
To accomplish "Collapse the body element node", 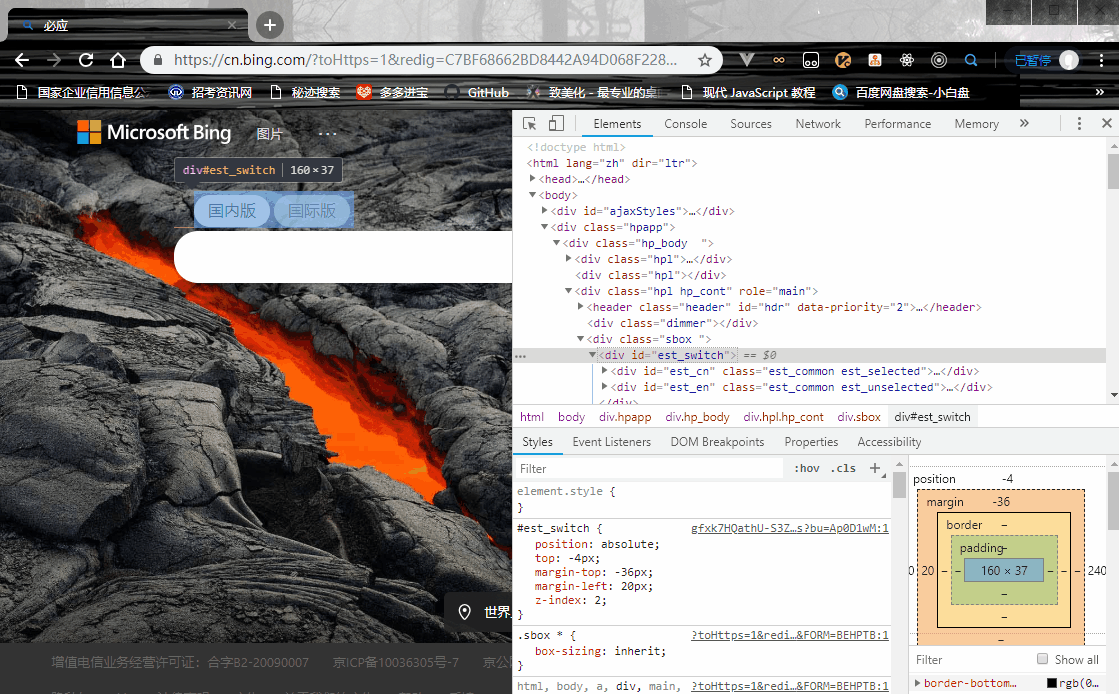I will point(532,194).
